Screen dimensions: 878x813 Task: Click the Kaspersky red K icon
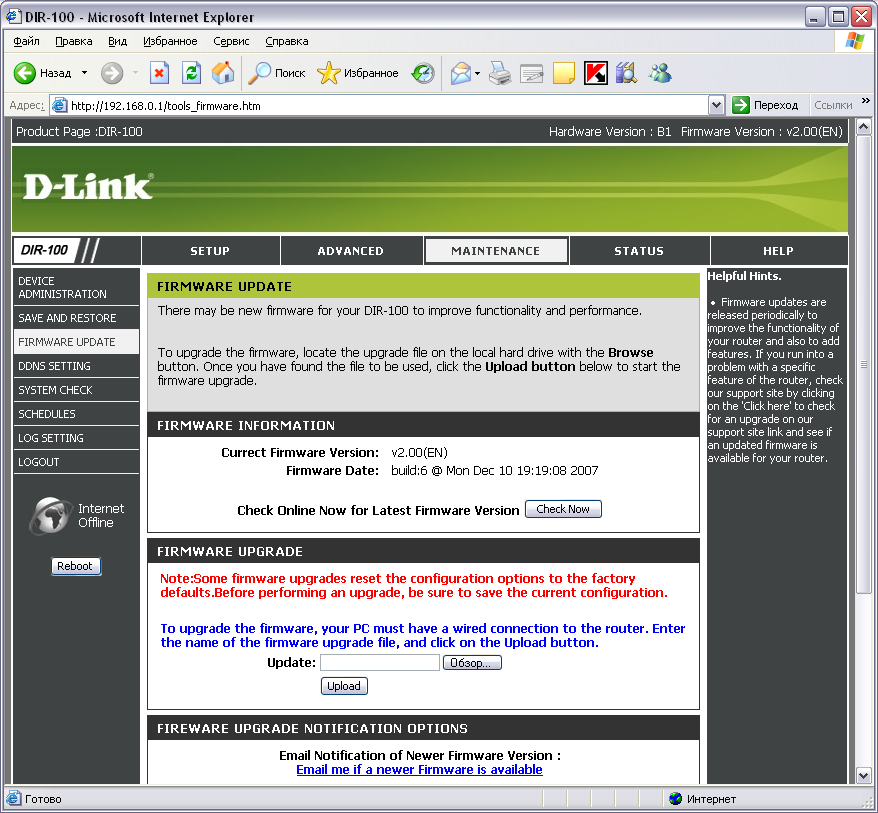(x=596, y=73)
